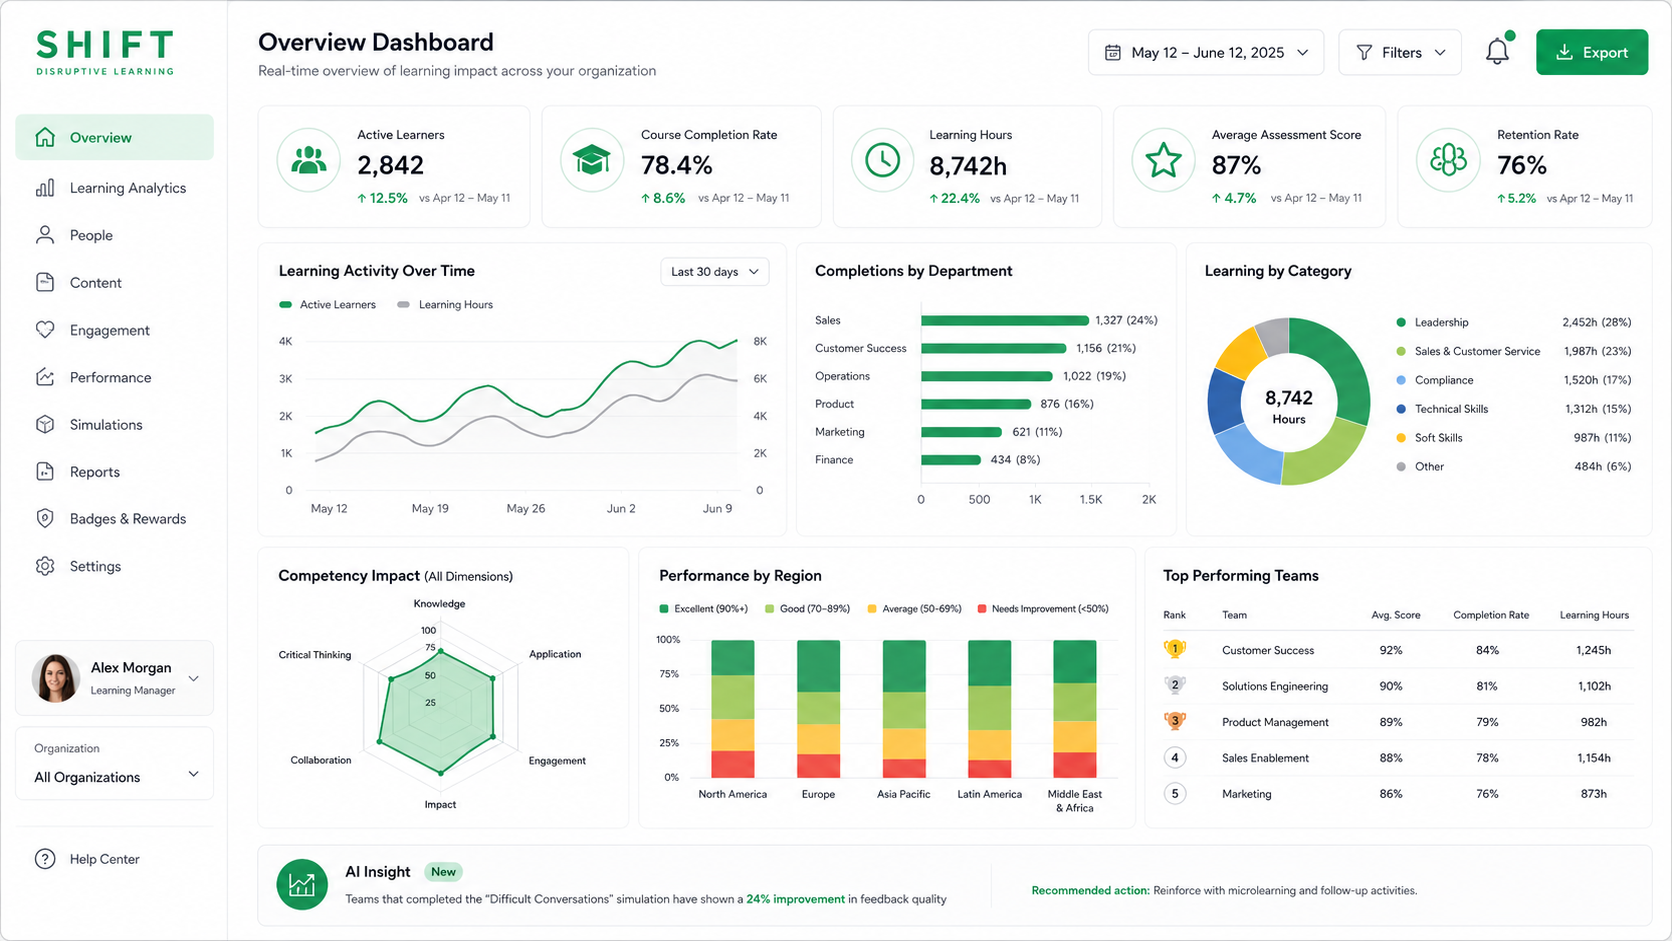The height and width of the screenshot is (941, 1672).
Task: Click the Retention Rate brain icon
Action: point(1448,160)
